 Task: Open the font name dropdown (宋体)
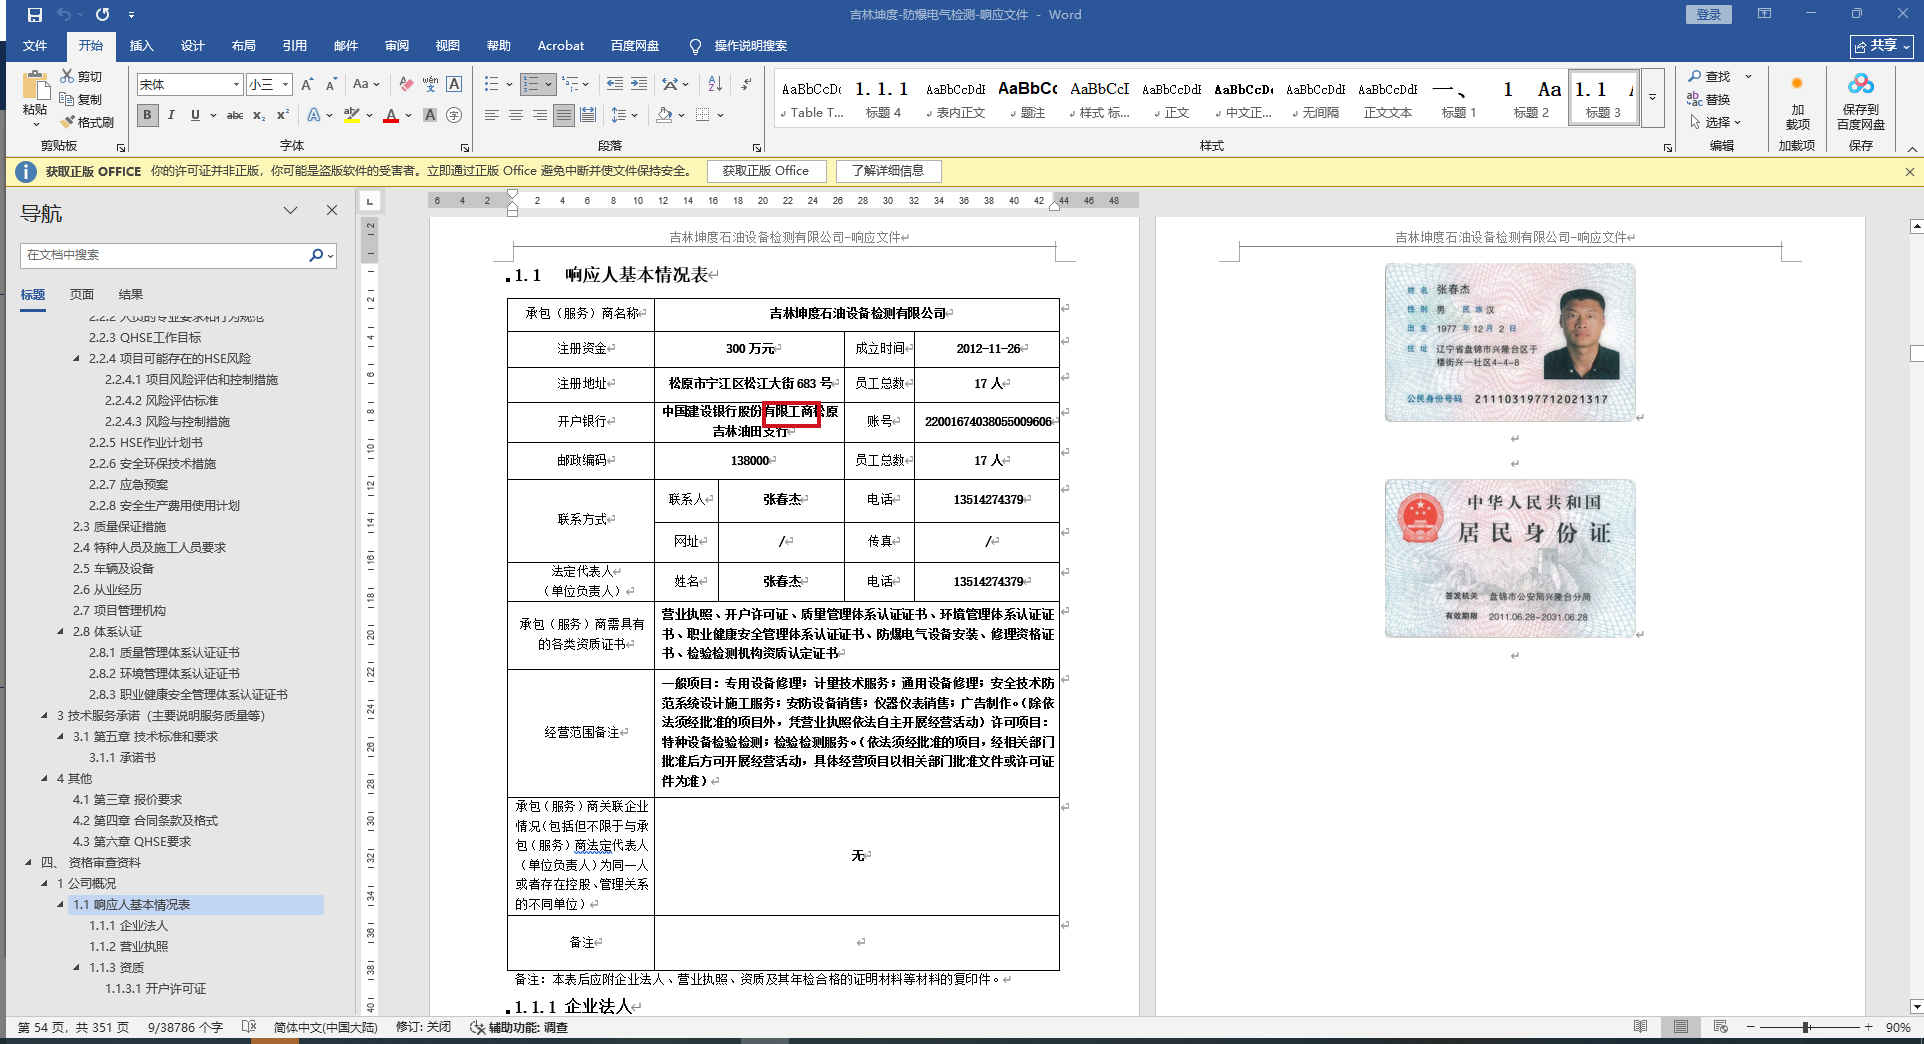[236, 85]
